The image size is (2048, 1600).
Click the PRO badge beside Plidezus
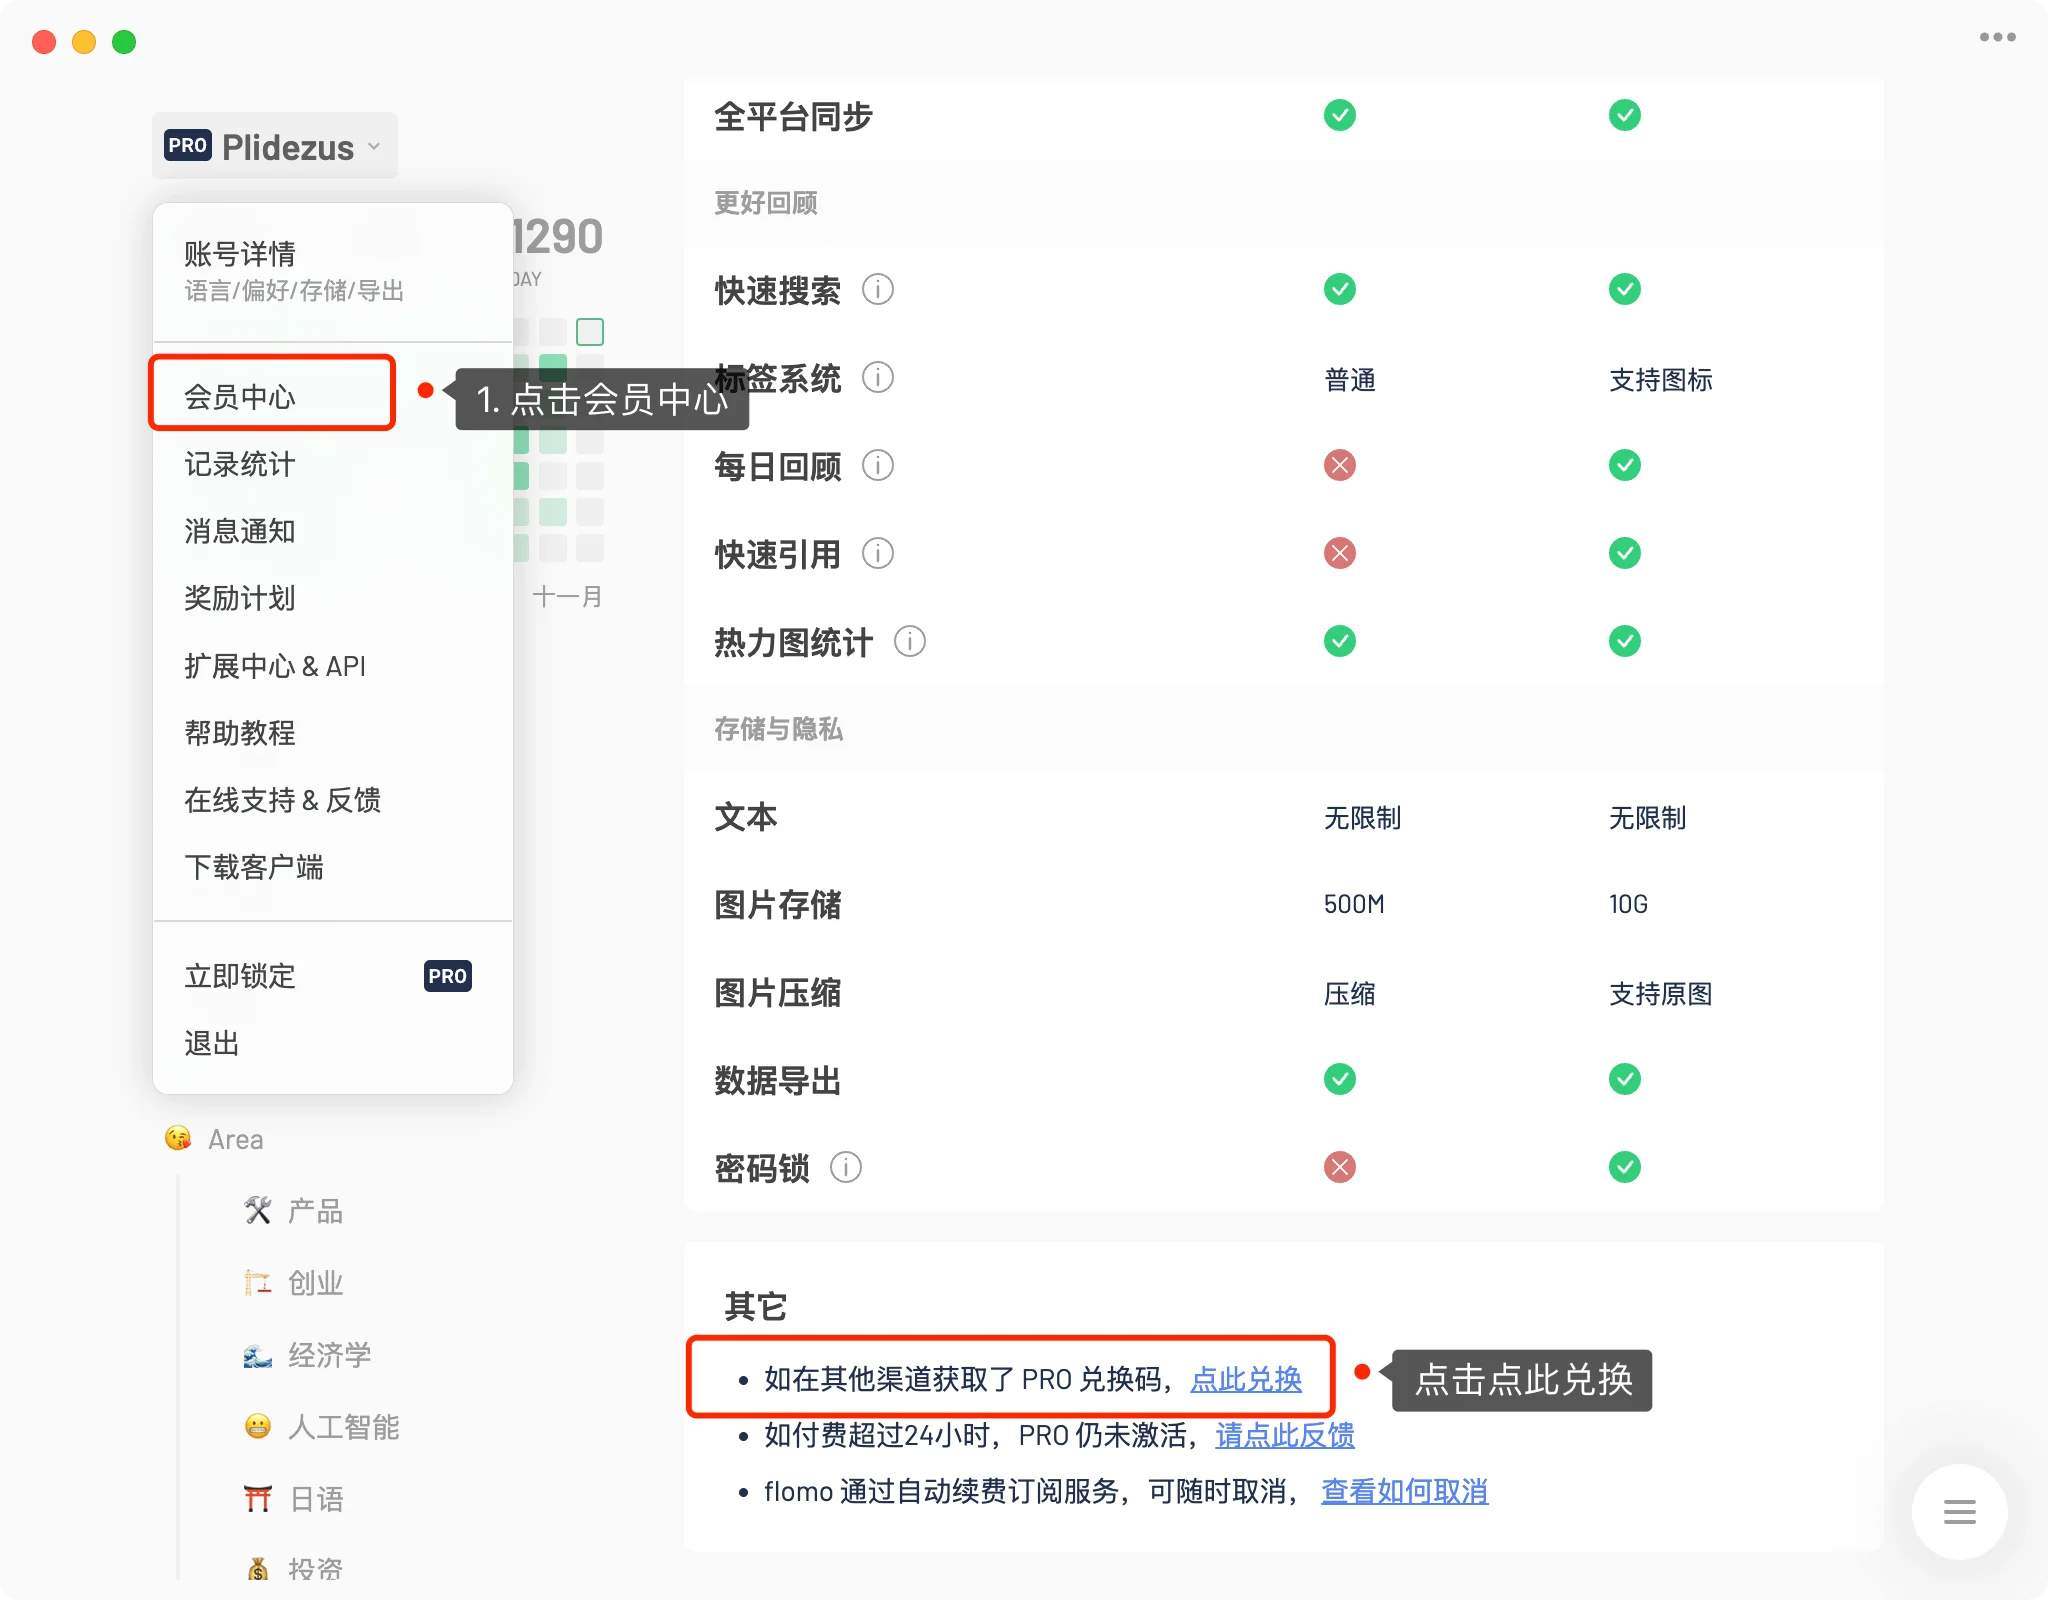pyautogui.click(x=188, y=146)
